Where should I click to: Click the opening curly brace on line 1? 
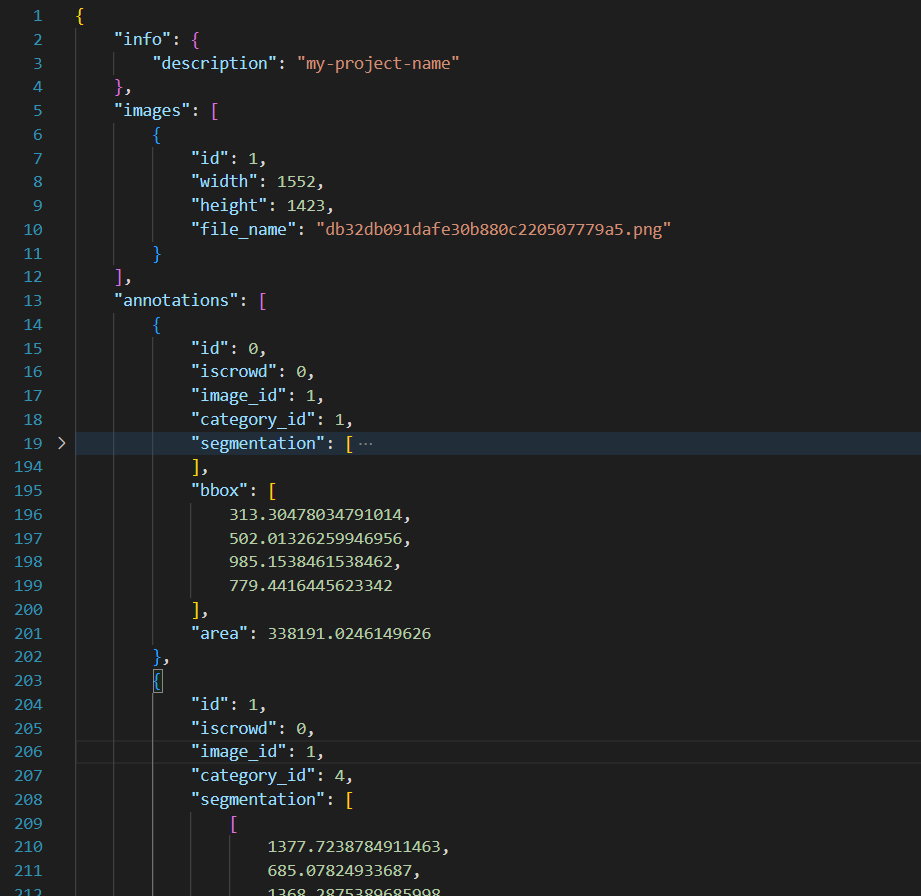(x=80, y=16)
